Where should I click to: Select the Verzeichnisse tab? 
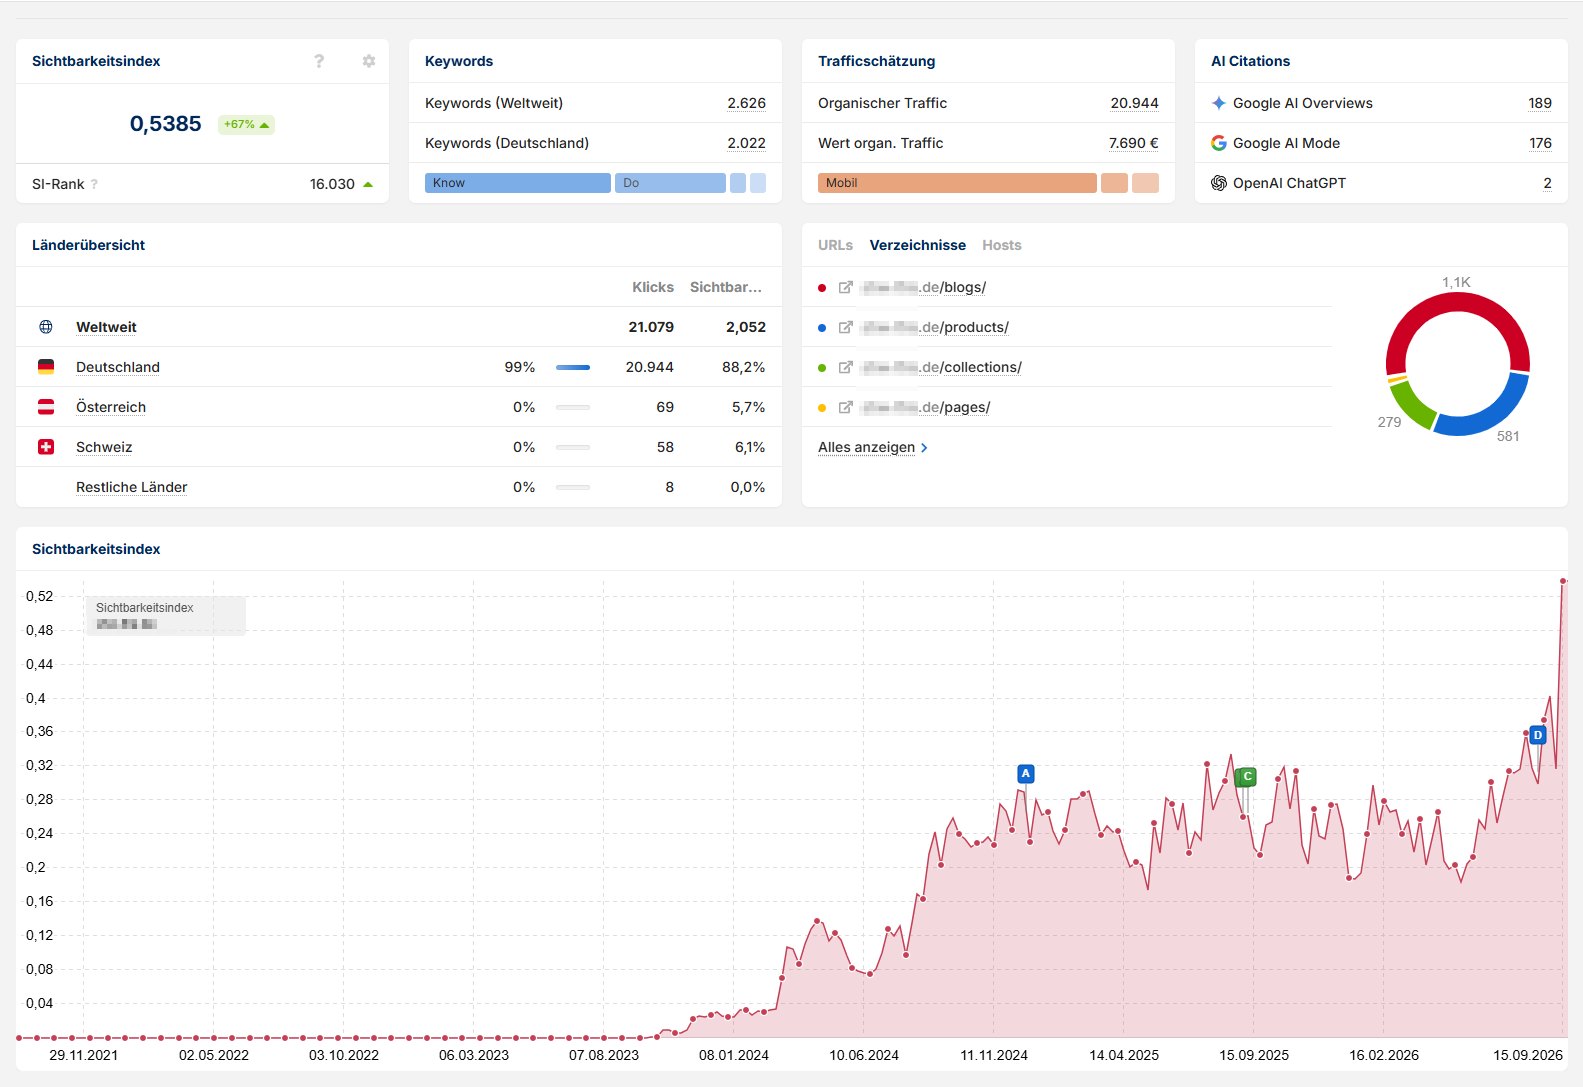coord(918,245)
